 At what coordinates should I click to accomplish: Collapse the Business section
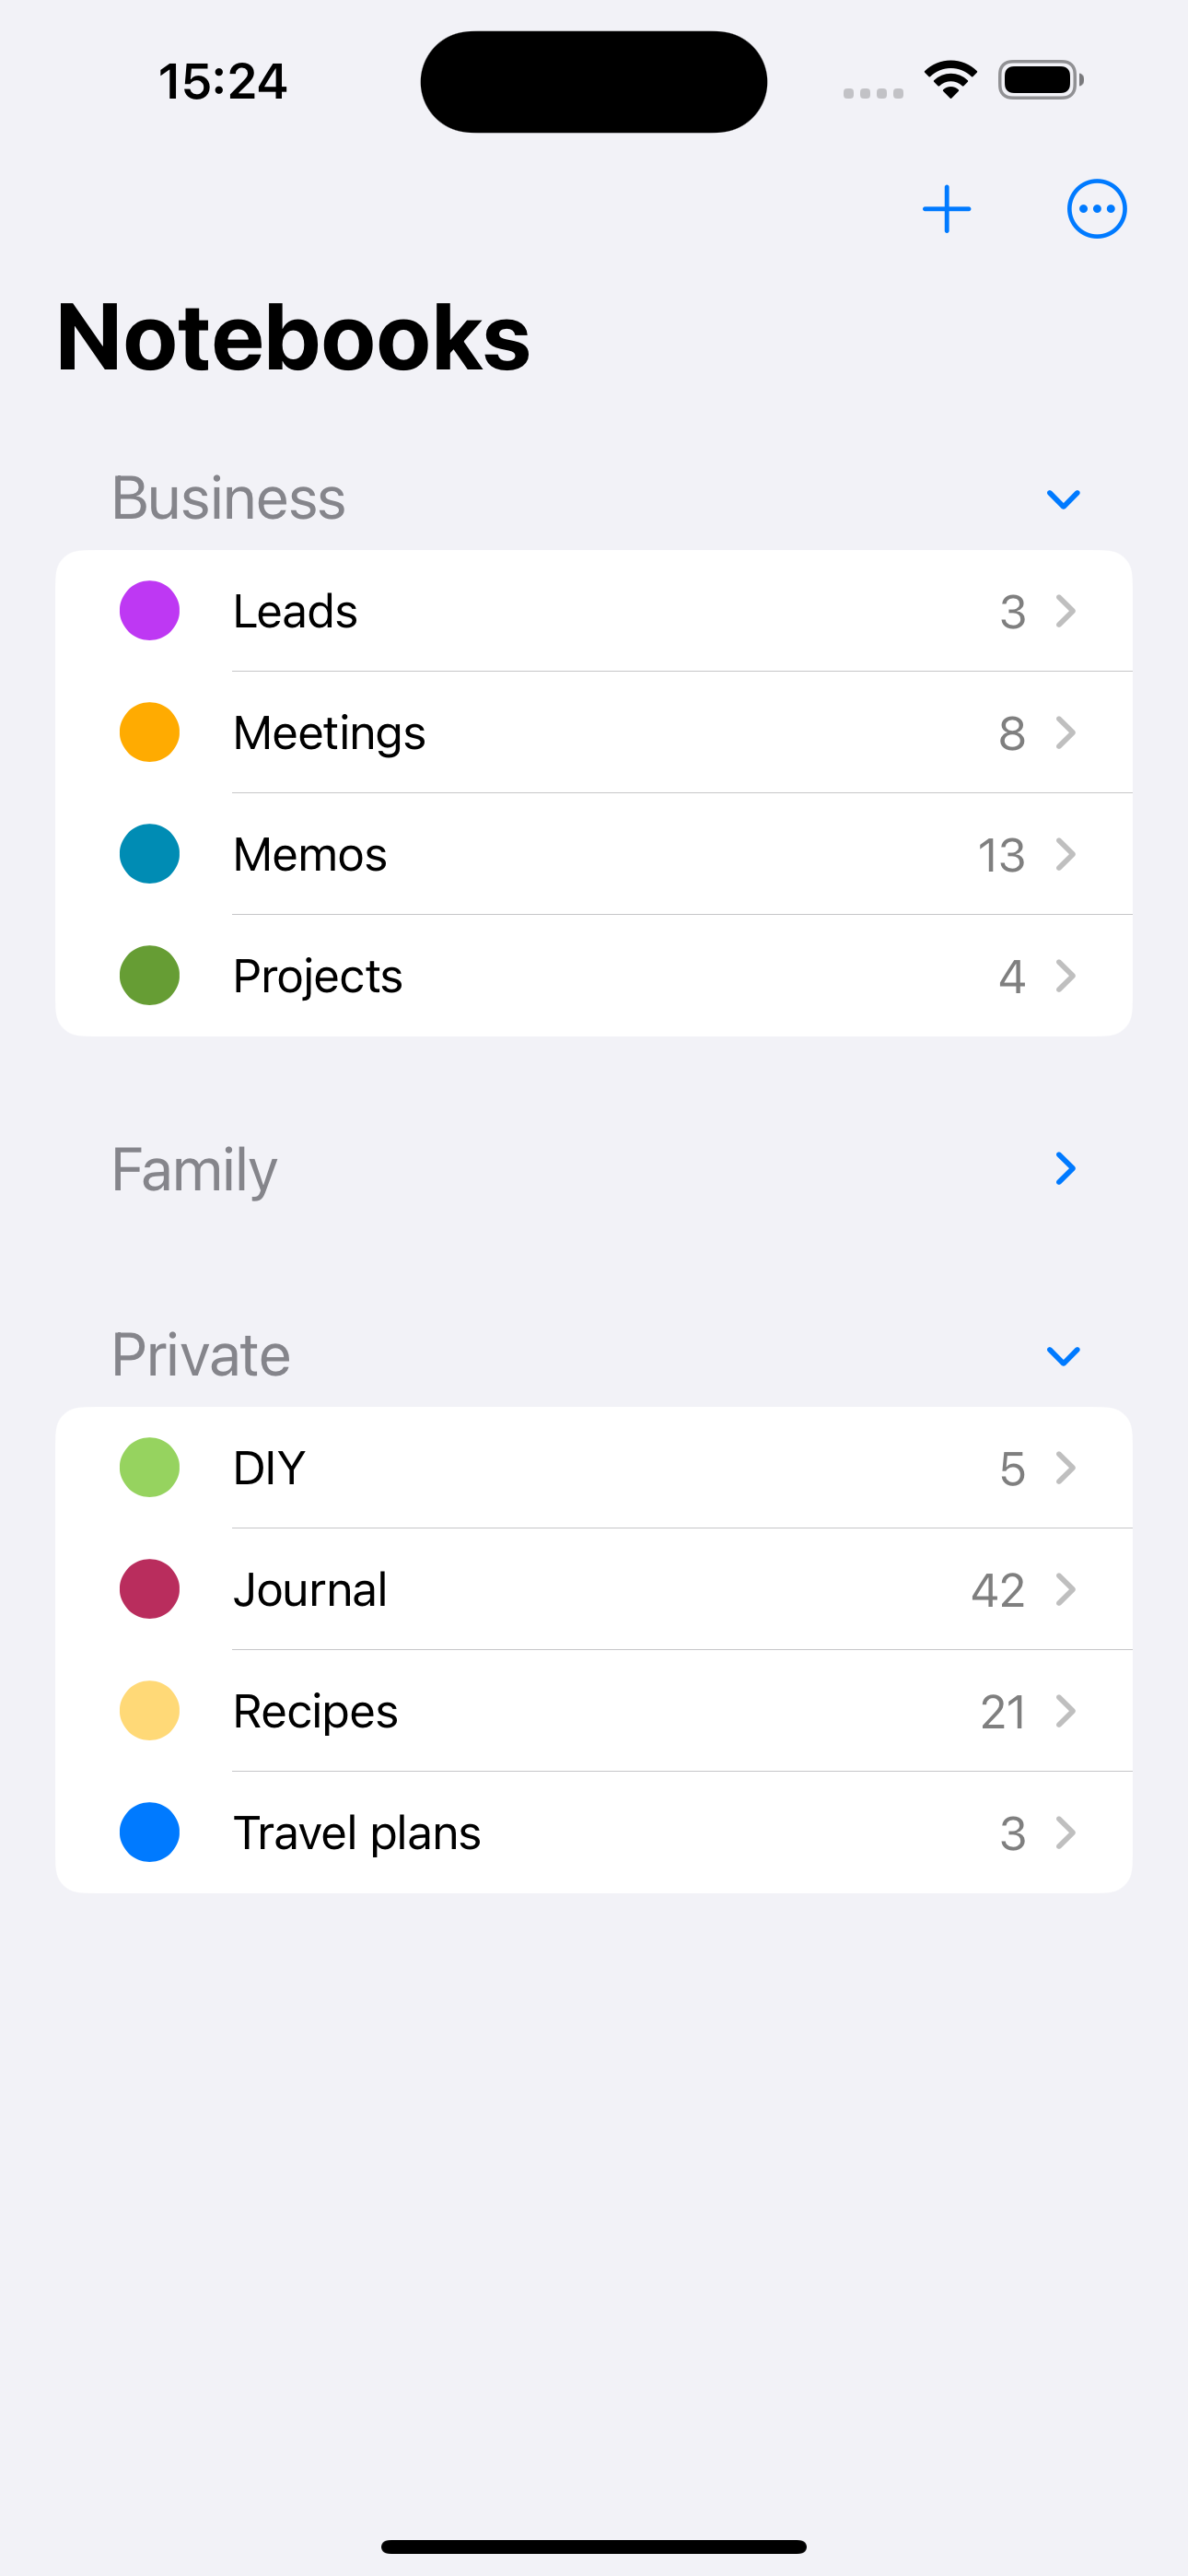coord(1063,499)
